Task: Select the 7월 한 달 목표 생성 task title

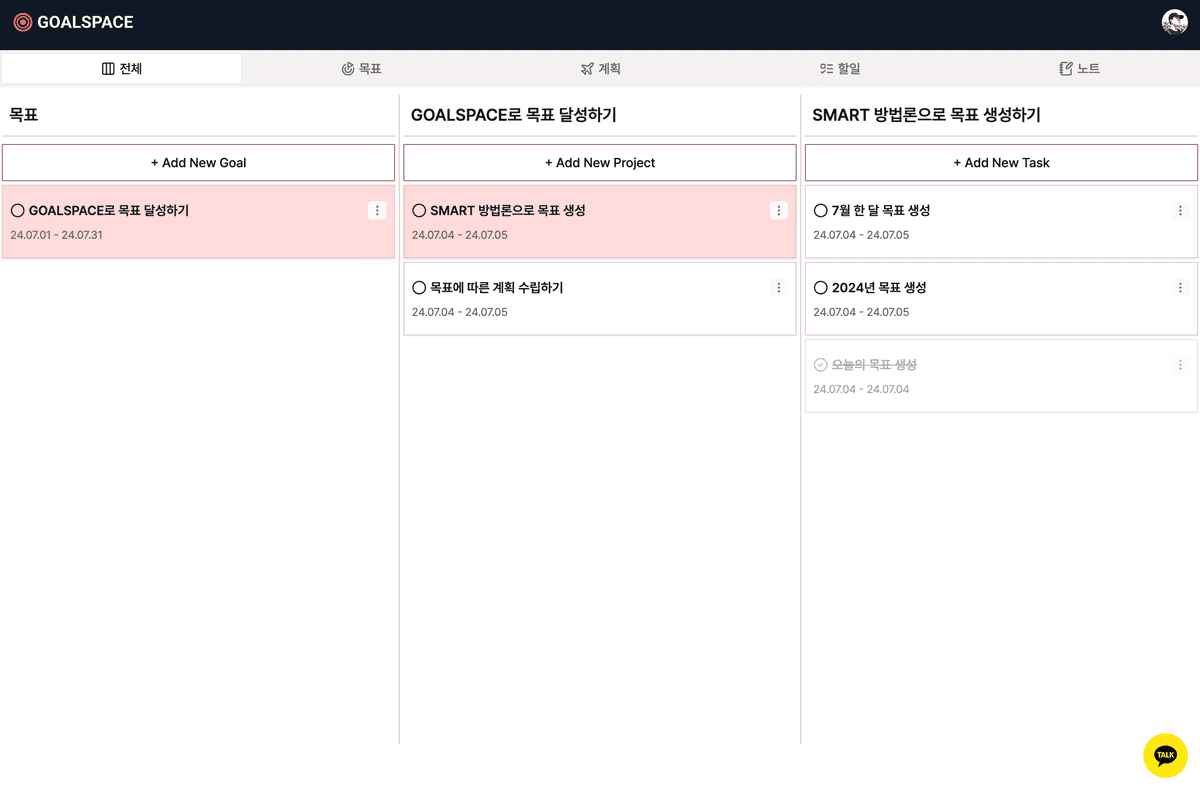Action: pos(881,211)
